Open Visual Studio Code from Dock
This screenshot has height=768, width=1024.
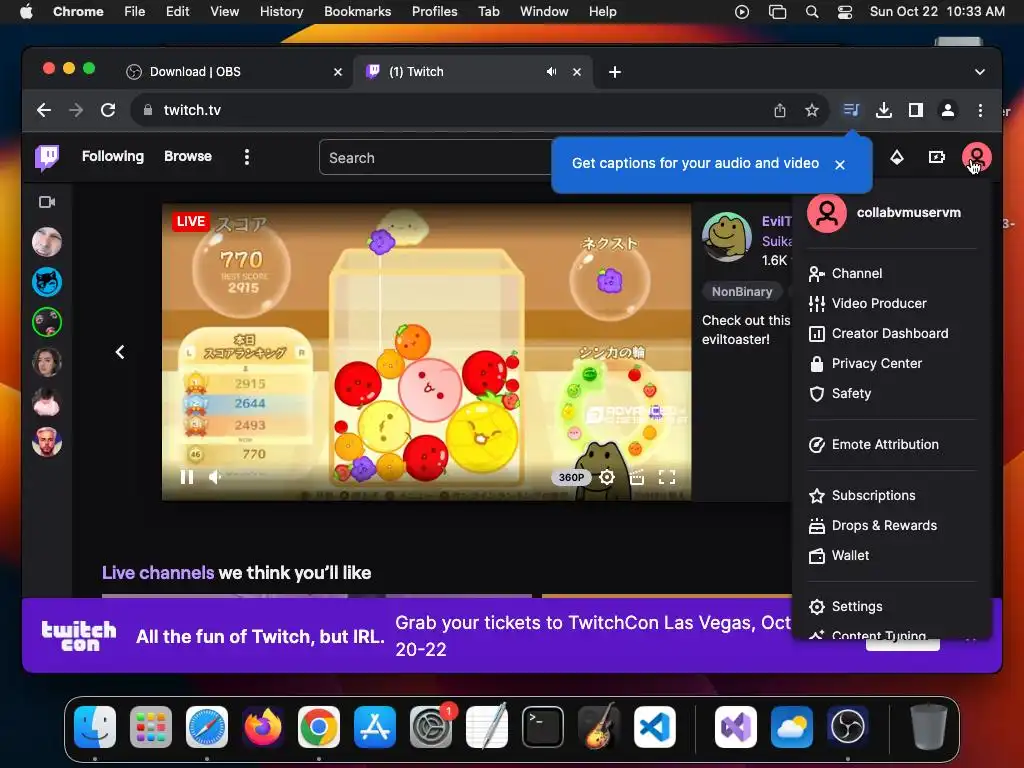pos(655,727)
